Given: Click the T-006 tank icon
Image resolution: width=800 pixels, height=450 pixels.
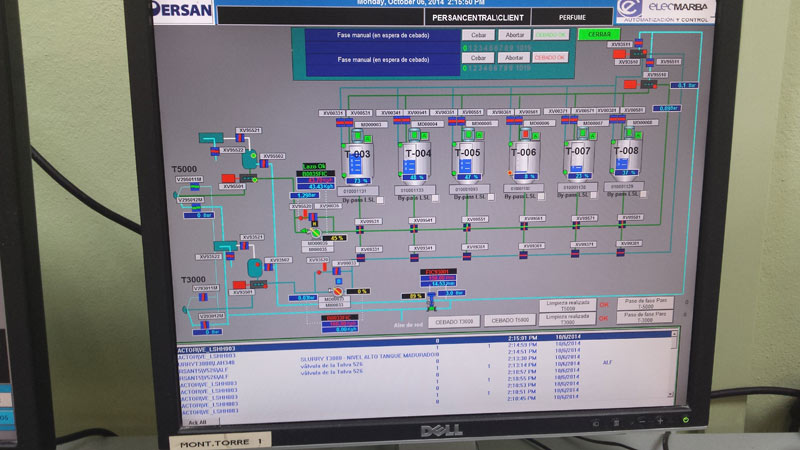Looking at the screenshot, I should pyautogui.click(x=524, y=160).
